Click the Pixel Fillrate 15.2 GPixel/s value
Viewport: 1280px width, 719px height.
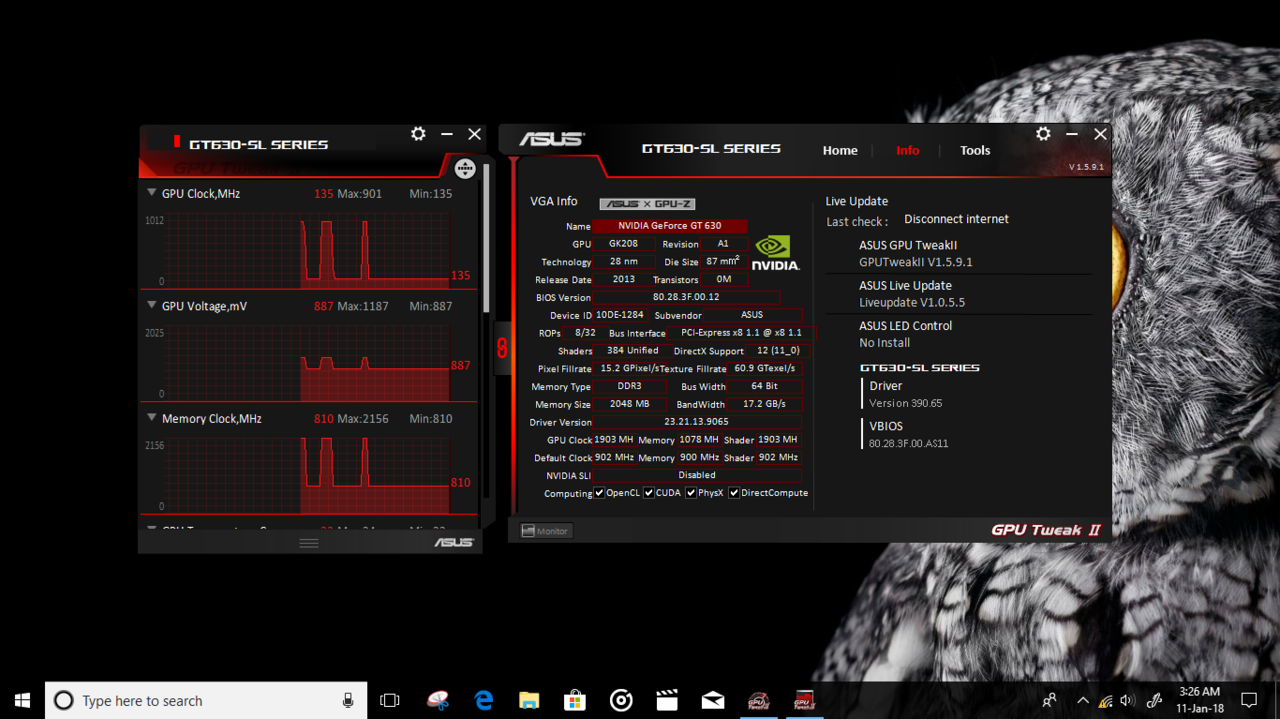[x=629, y=368]
